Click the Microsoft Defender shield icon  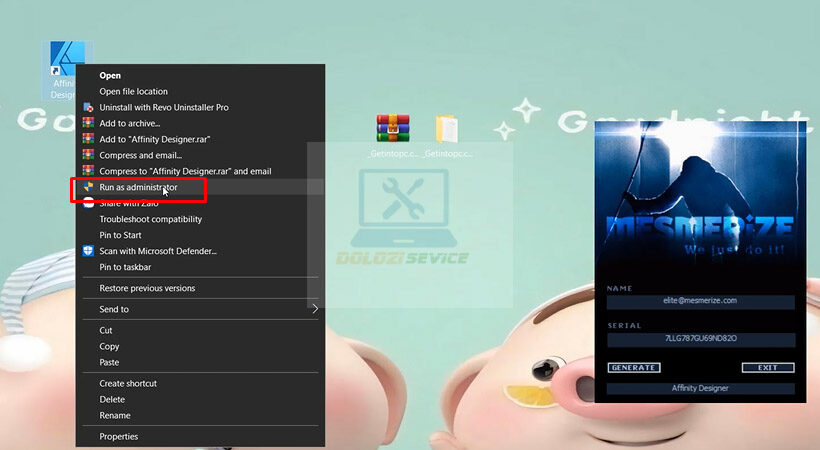click(88, 251)
